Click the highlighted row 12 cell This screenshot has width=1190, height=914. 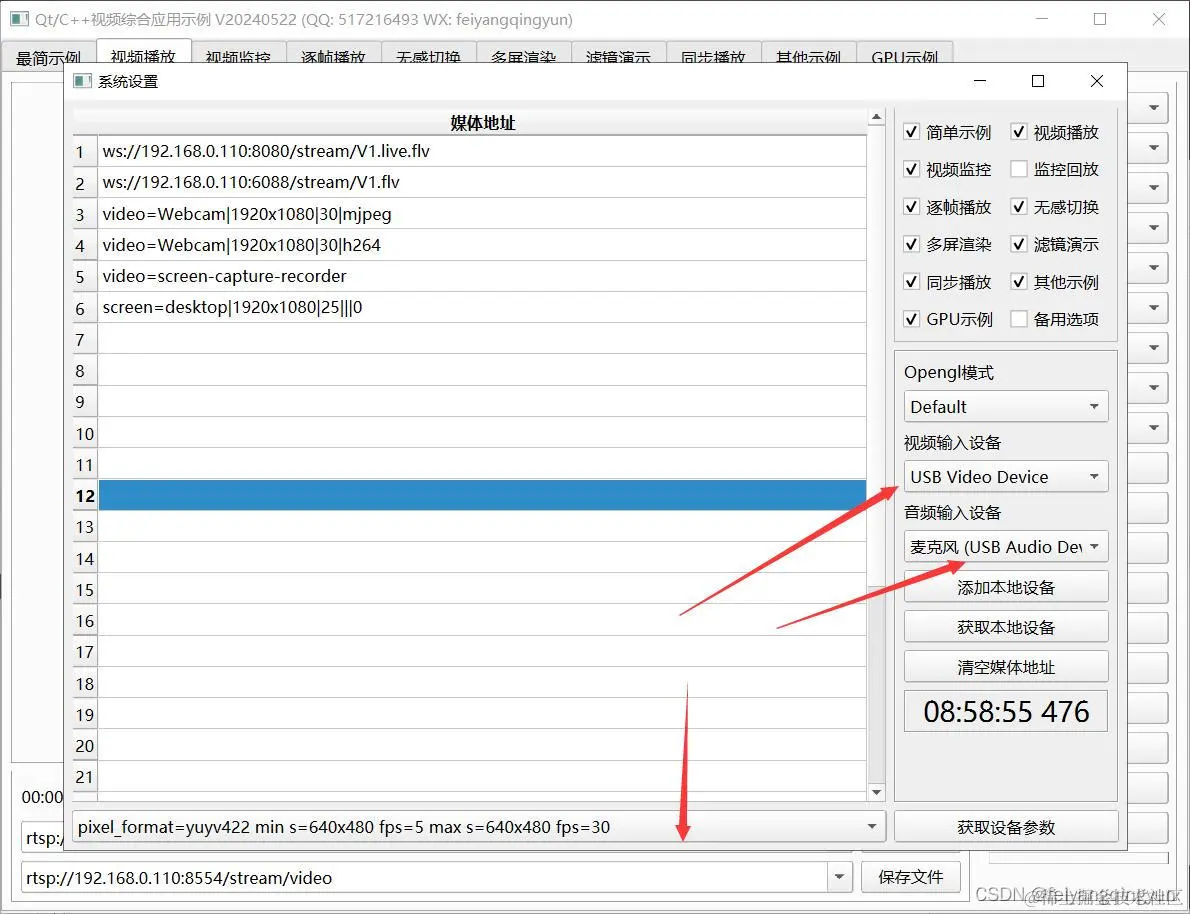[482, 495]
